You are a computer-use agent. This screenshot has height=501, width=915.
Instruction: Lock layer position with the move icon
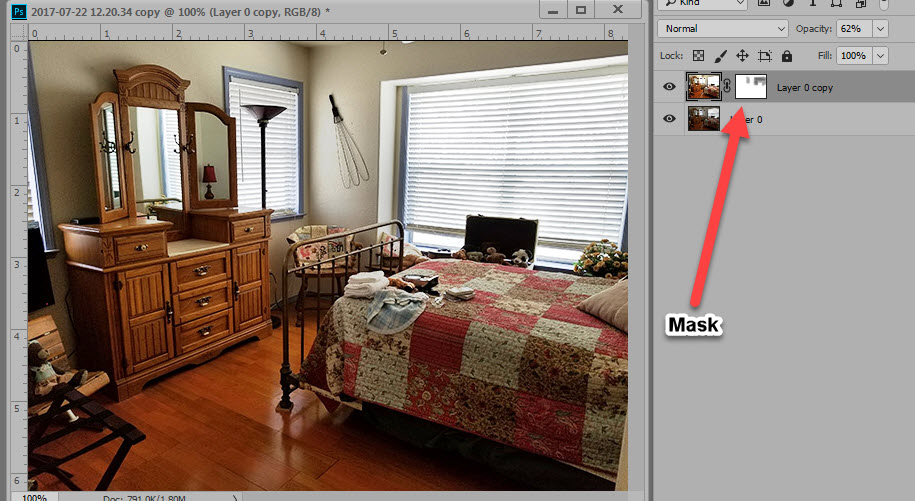point(742,55)
